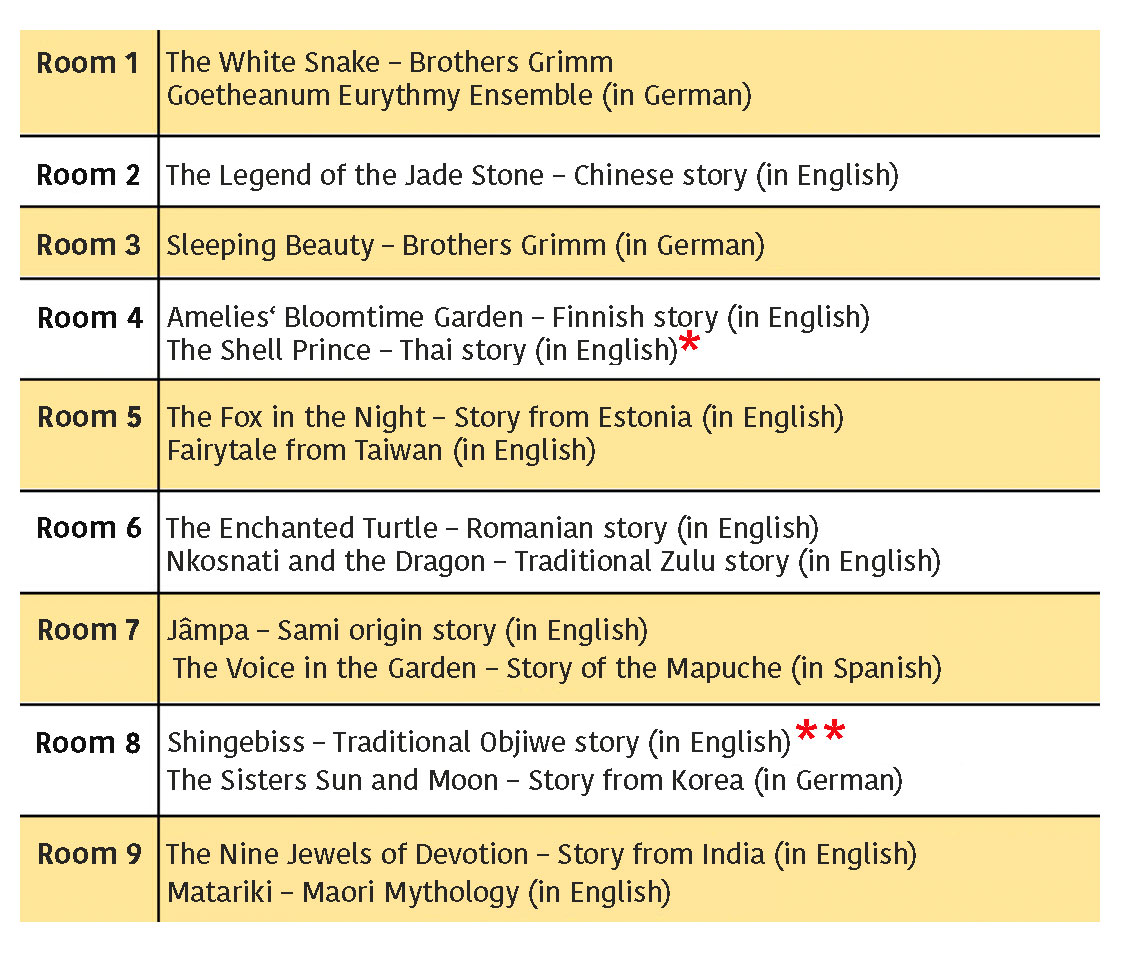Screen dimensions: 1123x957
Task: Select the Sleeping Beauty – Brothers Grimm line
Action: [x=465, y=245]
